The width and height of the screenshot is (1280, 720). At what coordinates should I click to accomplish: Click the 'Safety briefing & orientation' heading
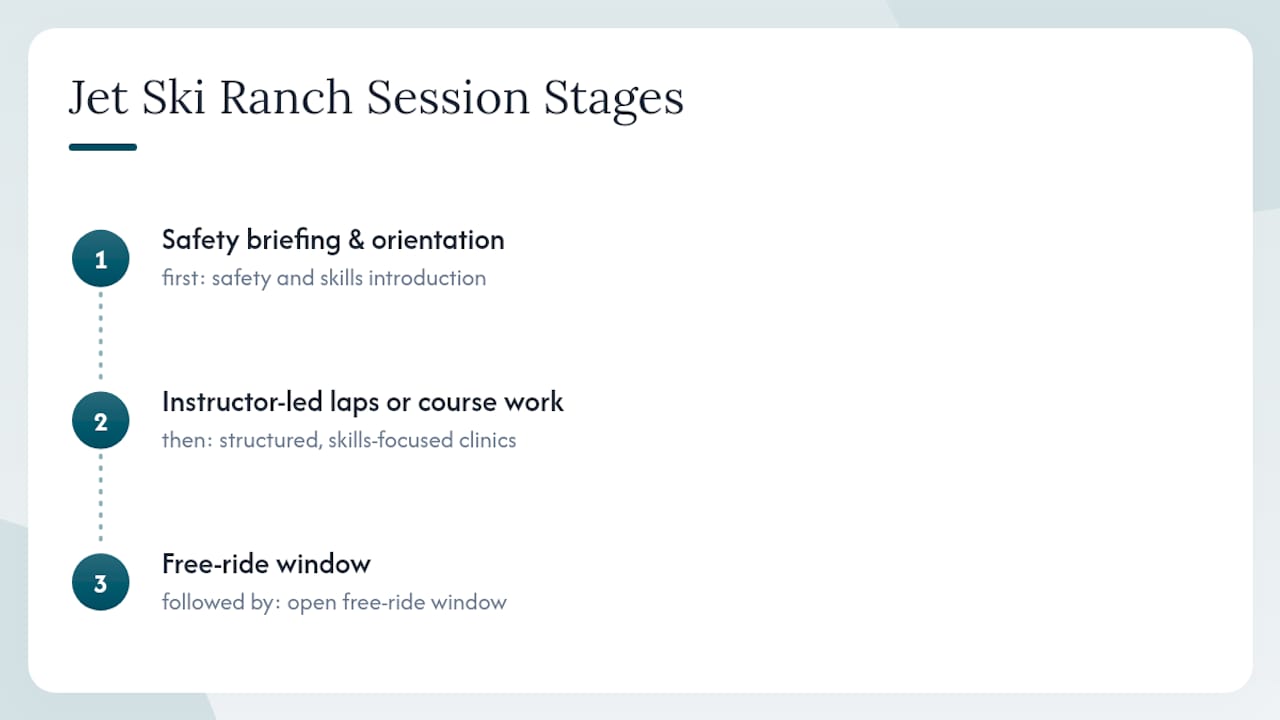(x=333, y=240)
